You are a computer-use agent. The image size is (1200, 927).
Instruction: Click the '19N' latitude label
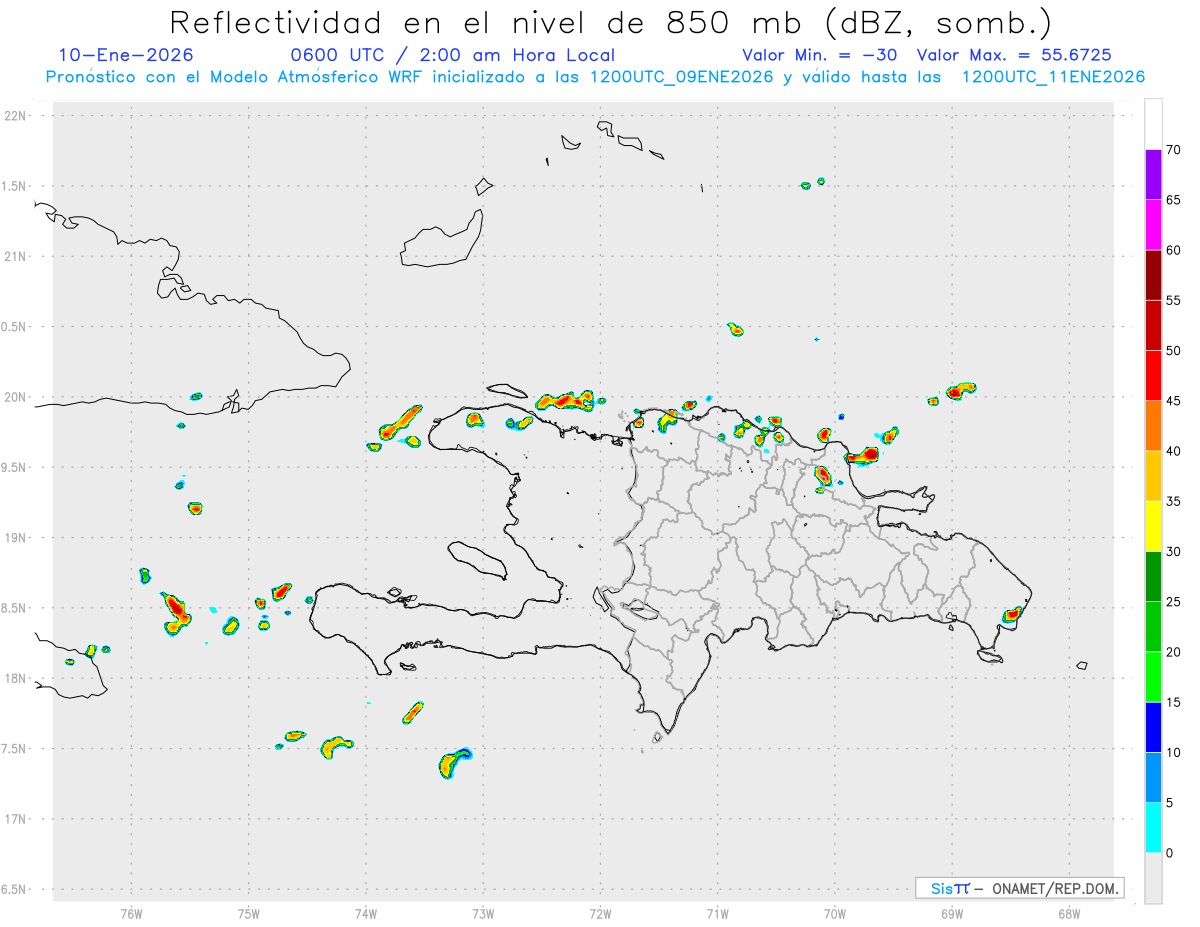[17, 538]
